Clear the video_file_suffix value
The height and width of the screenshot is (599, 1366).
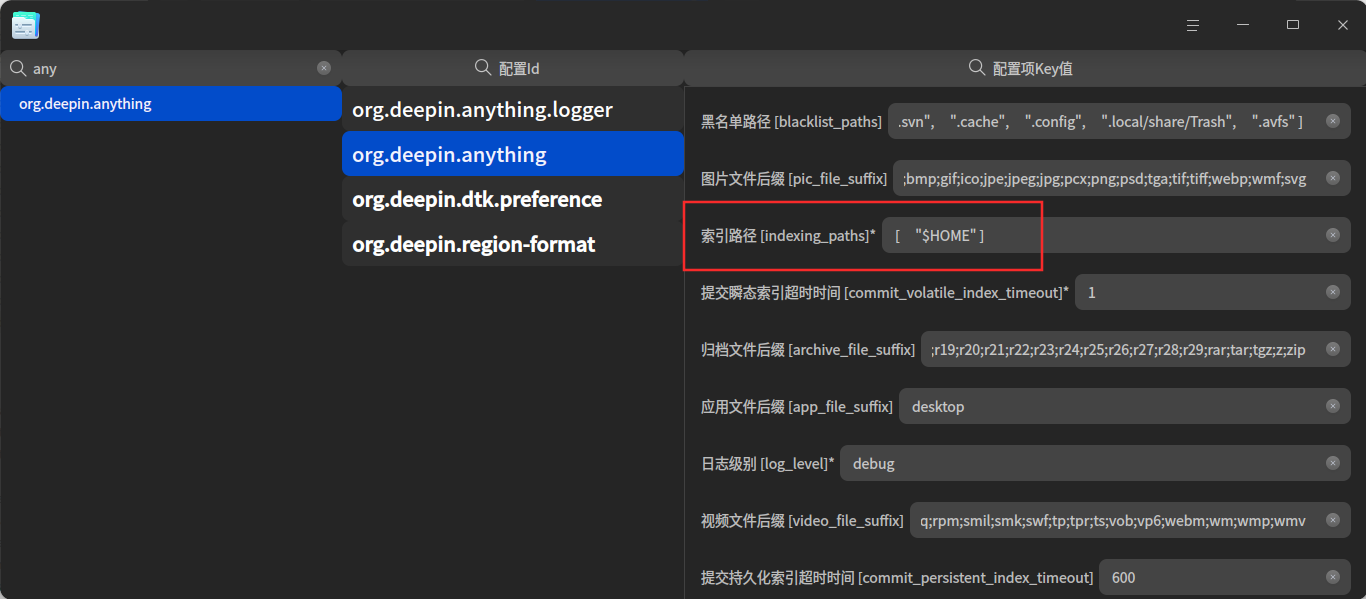pos(1333,520)
